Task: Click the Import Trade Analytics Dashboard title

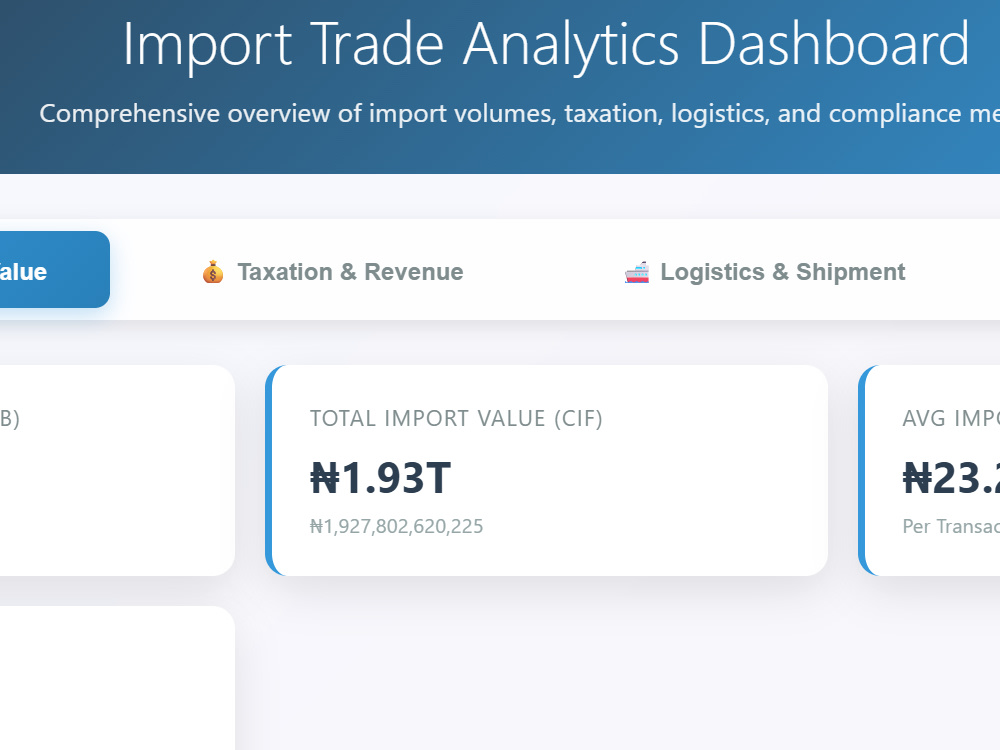Action: coord(546,44)
